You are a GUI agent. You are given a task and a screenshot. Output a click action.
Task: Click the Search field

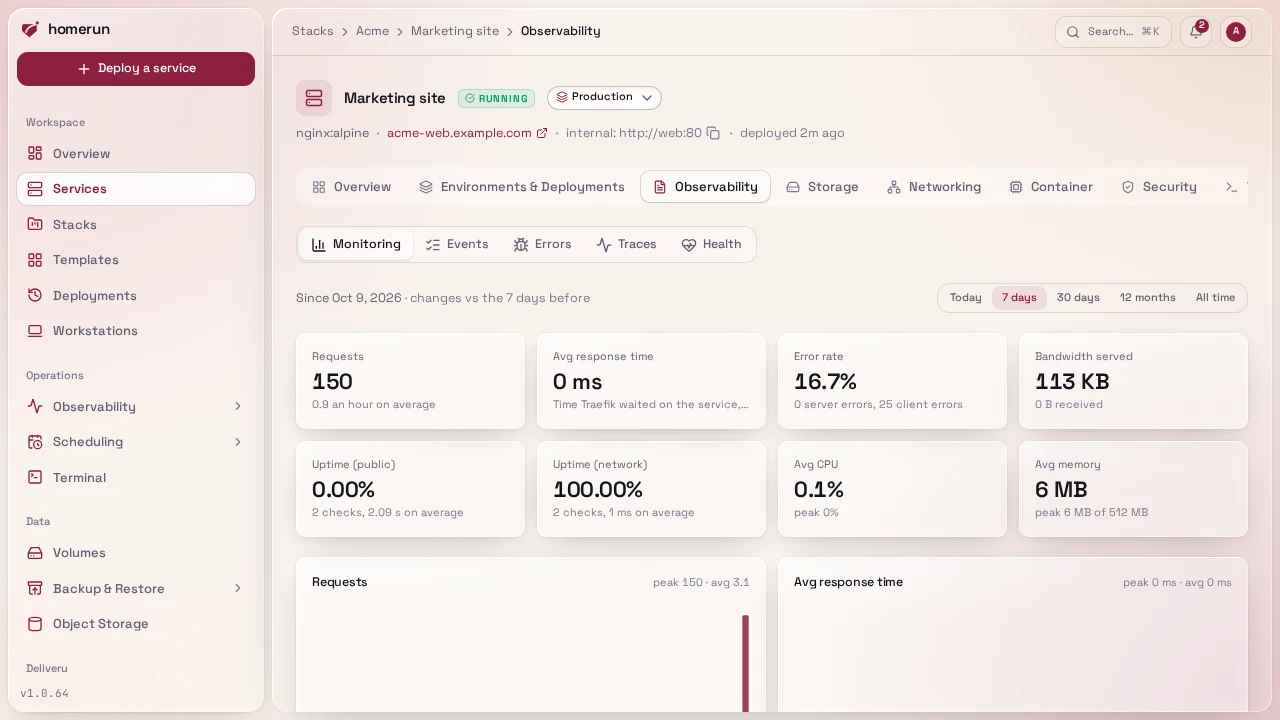(1113, 32)
